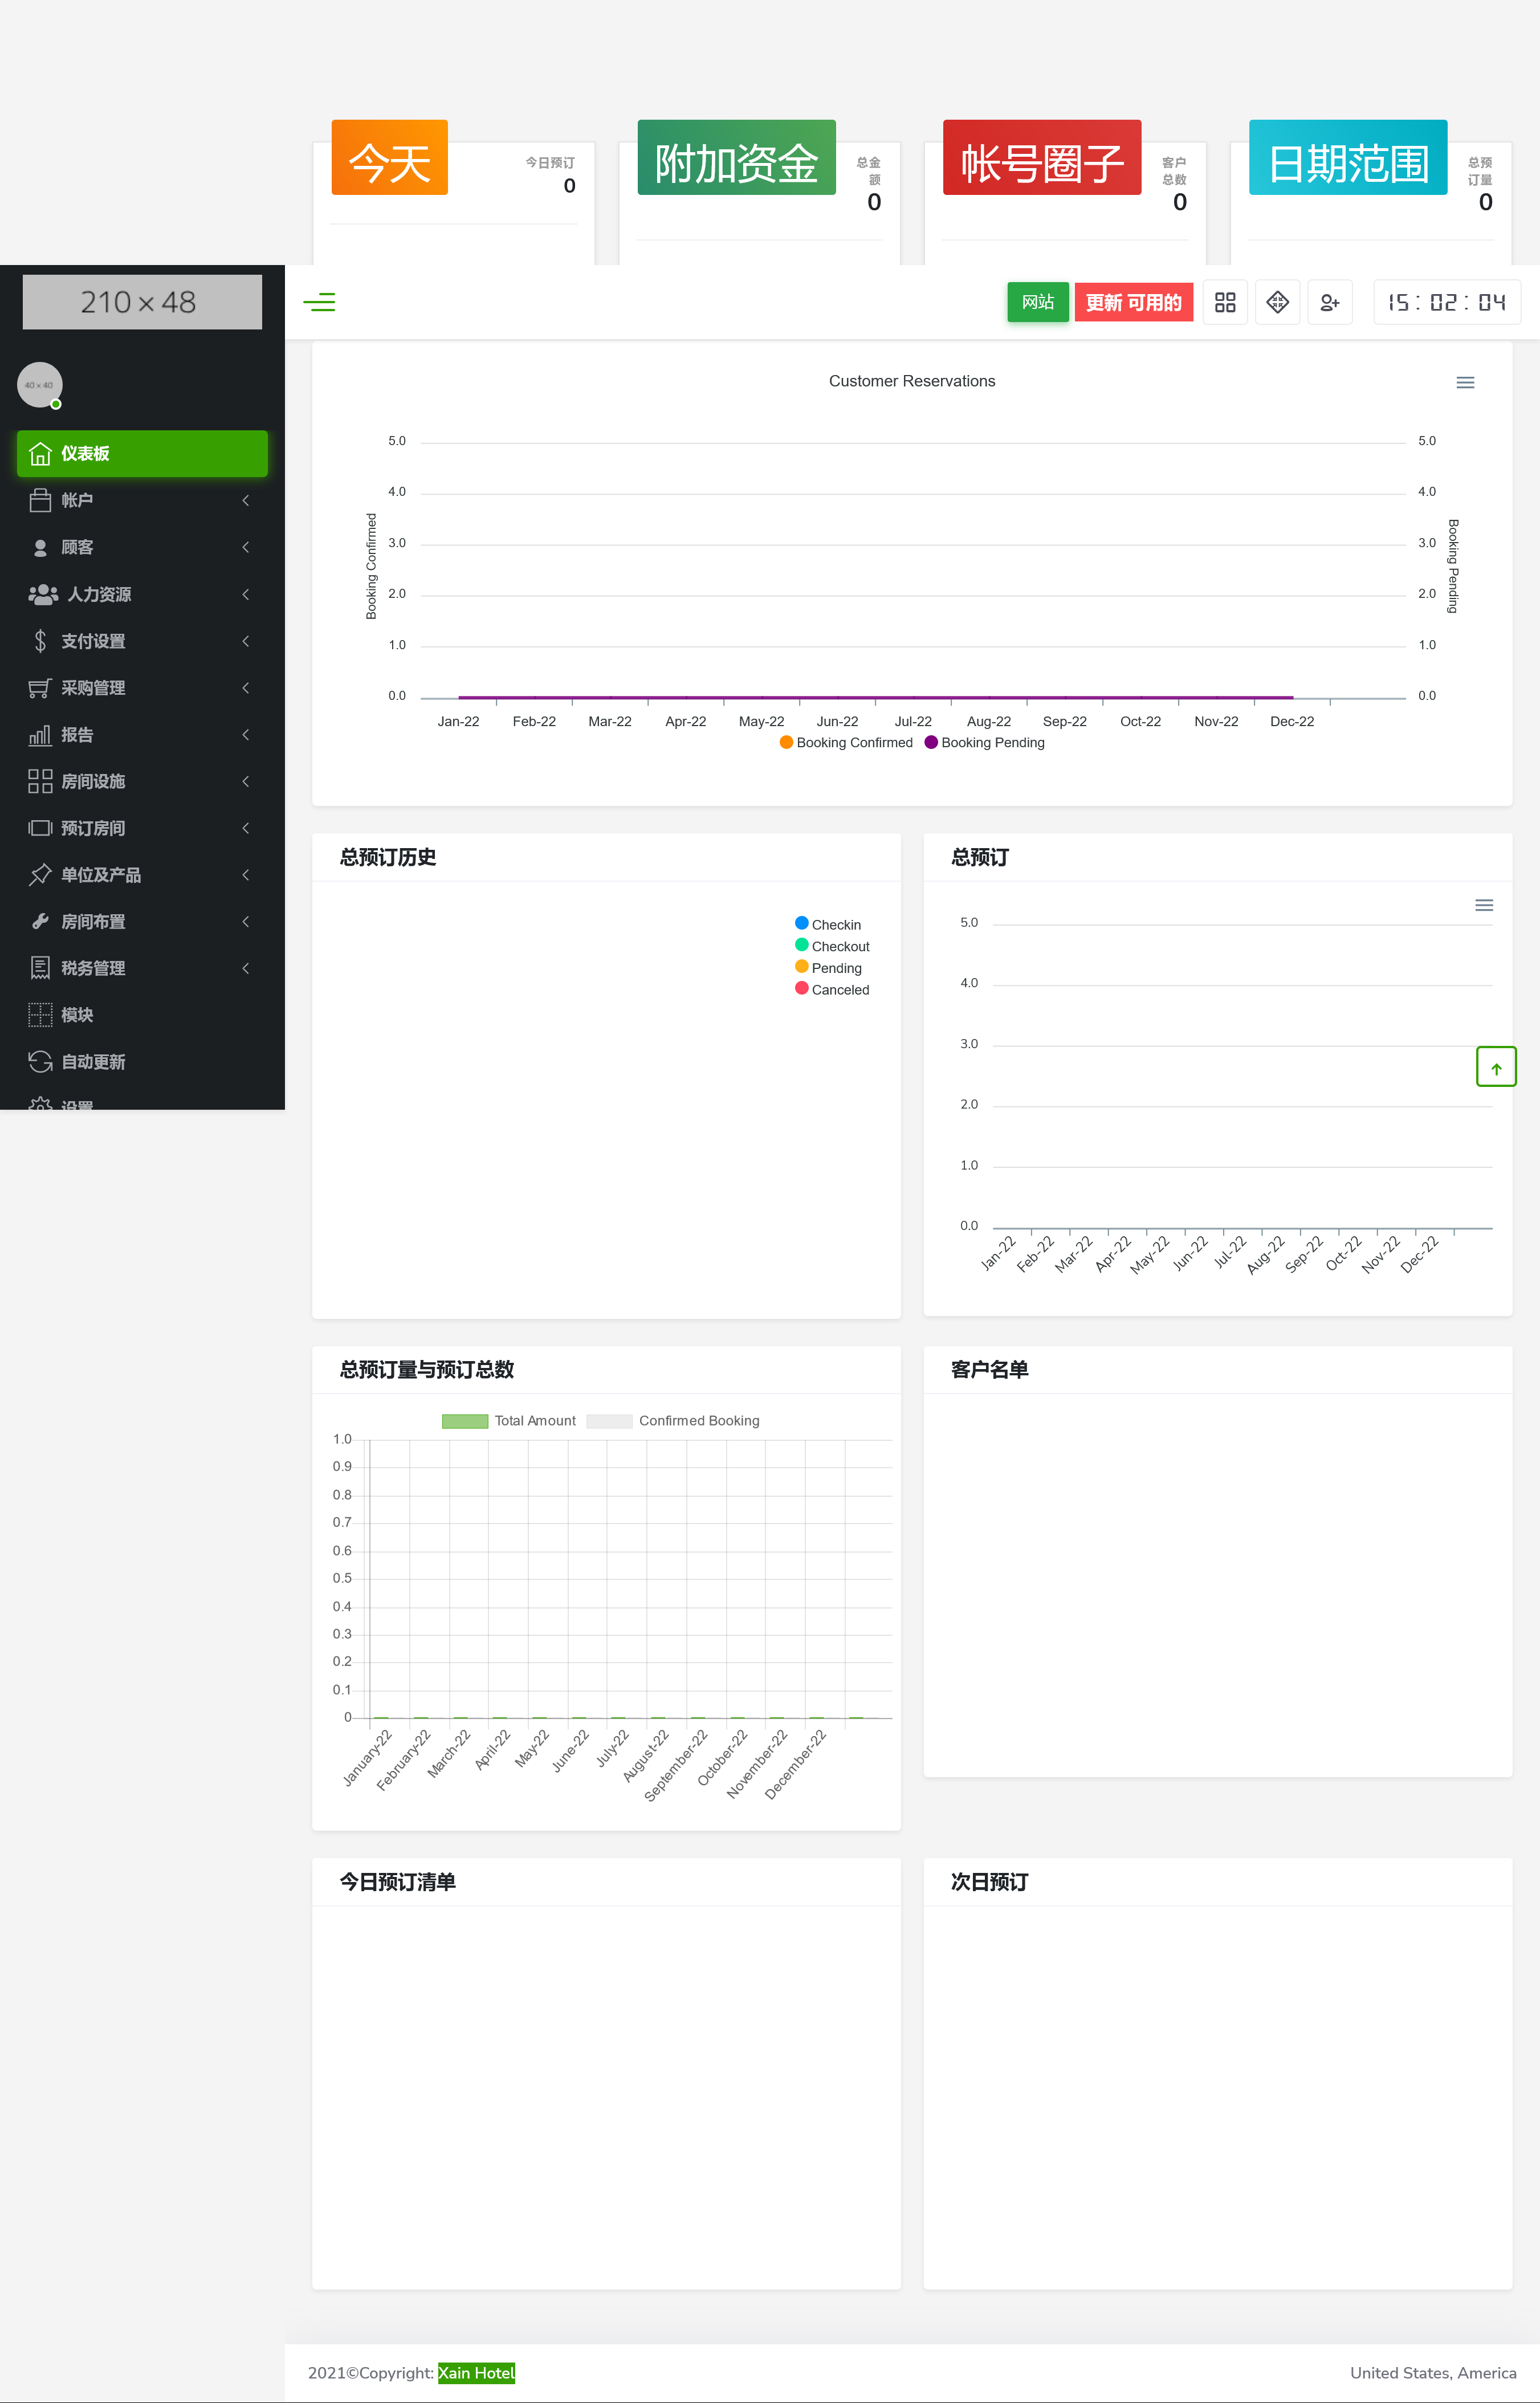Expand the 支付设置 menu chevron
The height and width of the screenshot is (2403, 1540).
point(246,641)
